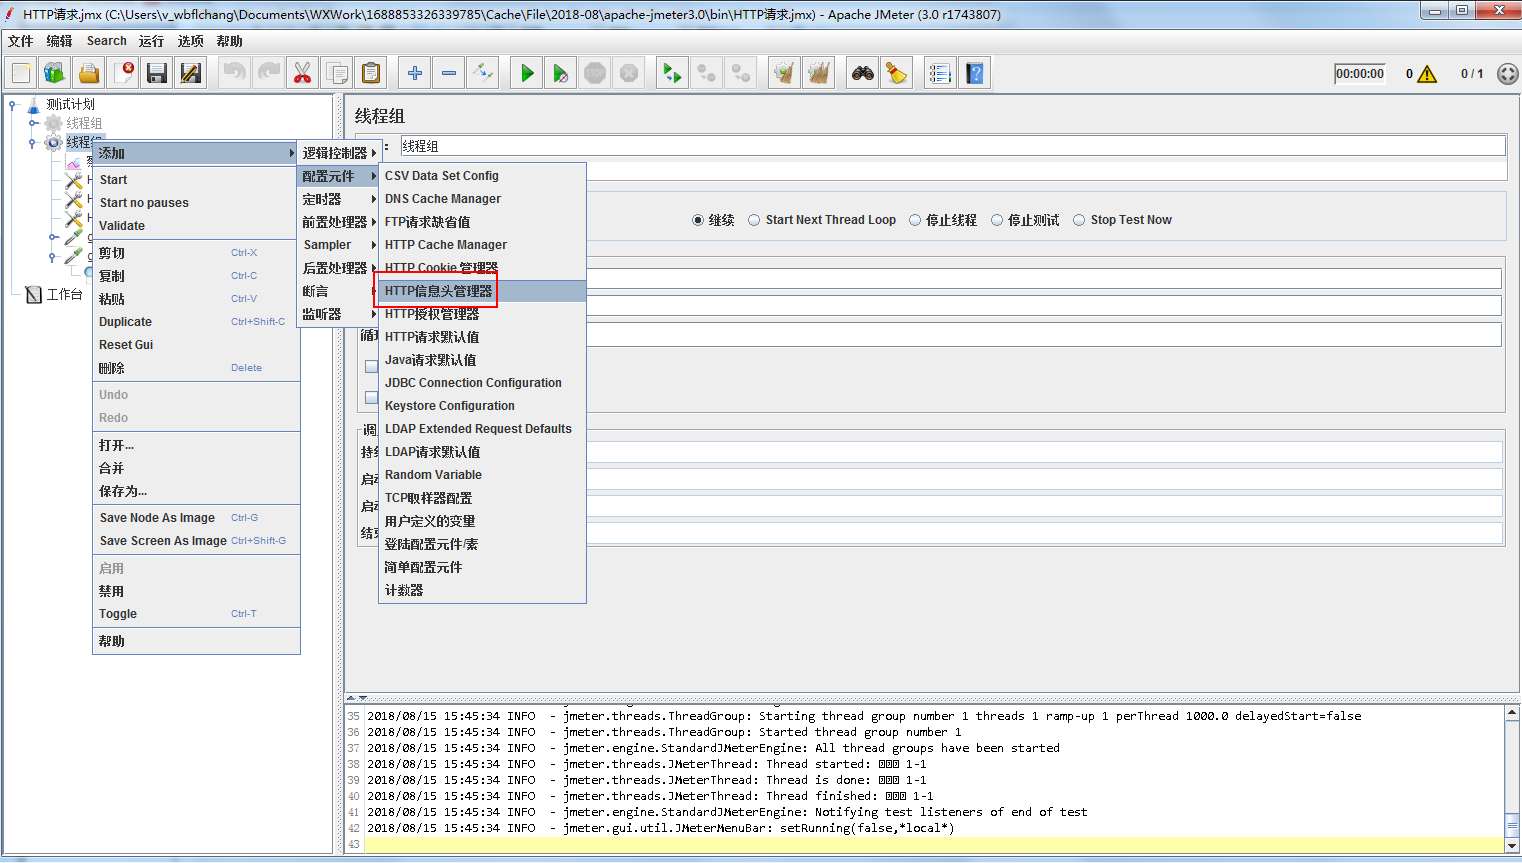Expand the disabled grey 线程组 node toggle

(33, 123)
